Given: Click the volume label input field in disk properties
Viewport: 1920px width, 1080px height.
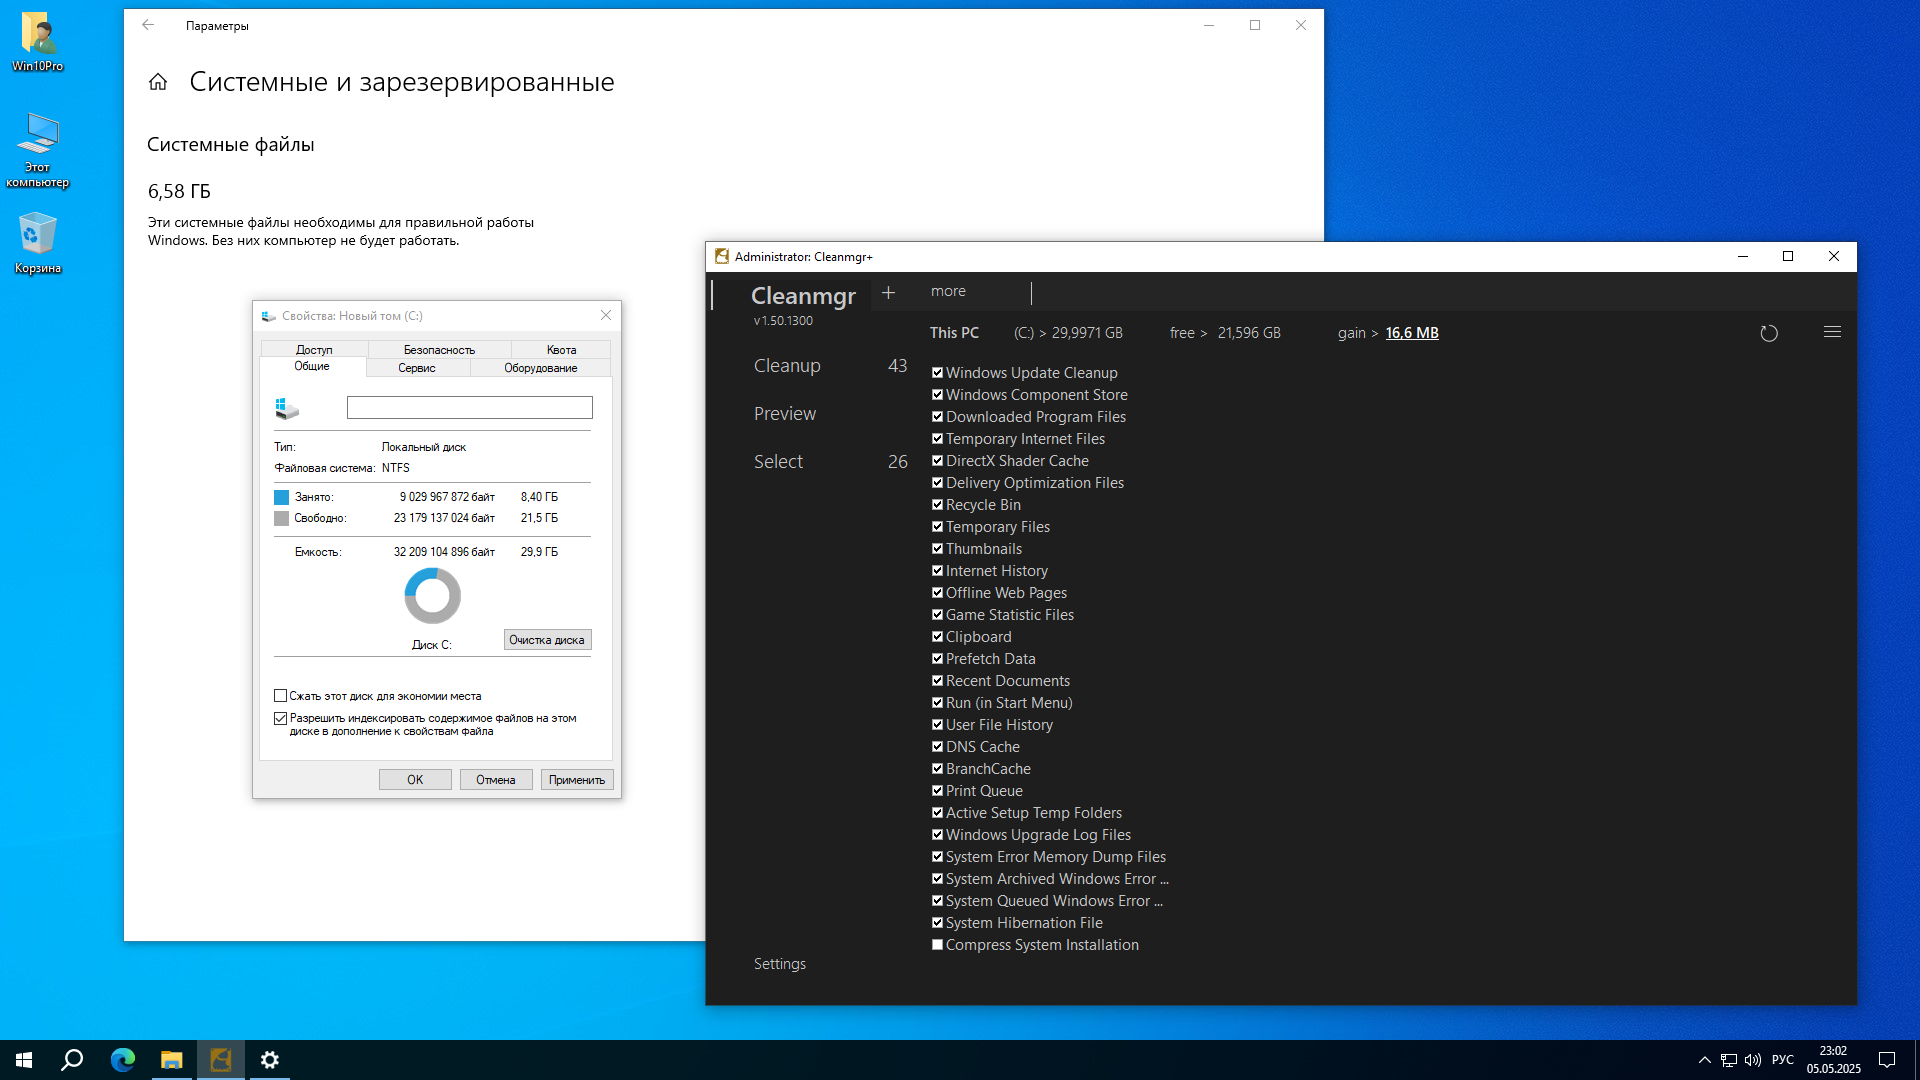Looking at the screenshot, I should point(470,407).
